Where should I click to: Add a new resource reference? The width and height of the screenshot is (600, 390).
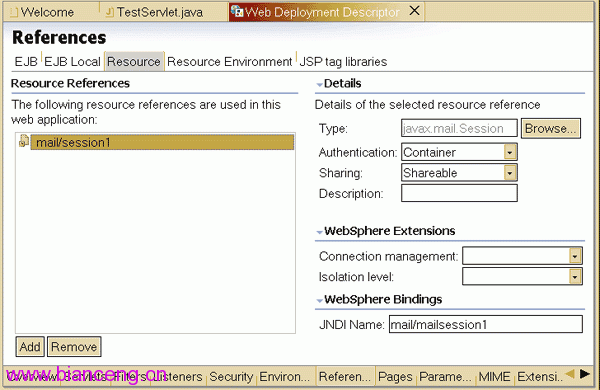[30, 347]
